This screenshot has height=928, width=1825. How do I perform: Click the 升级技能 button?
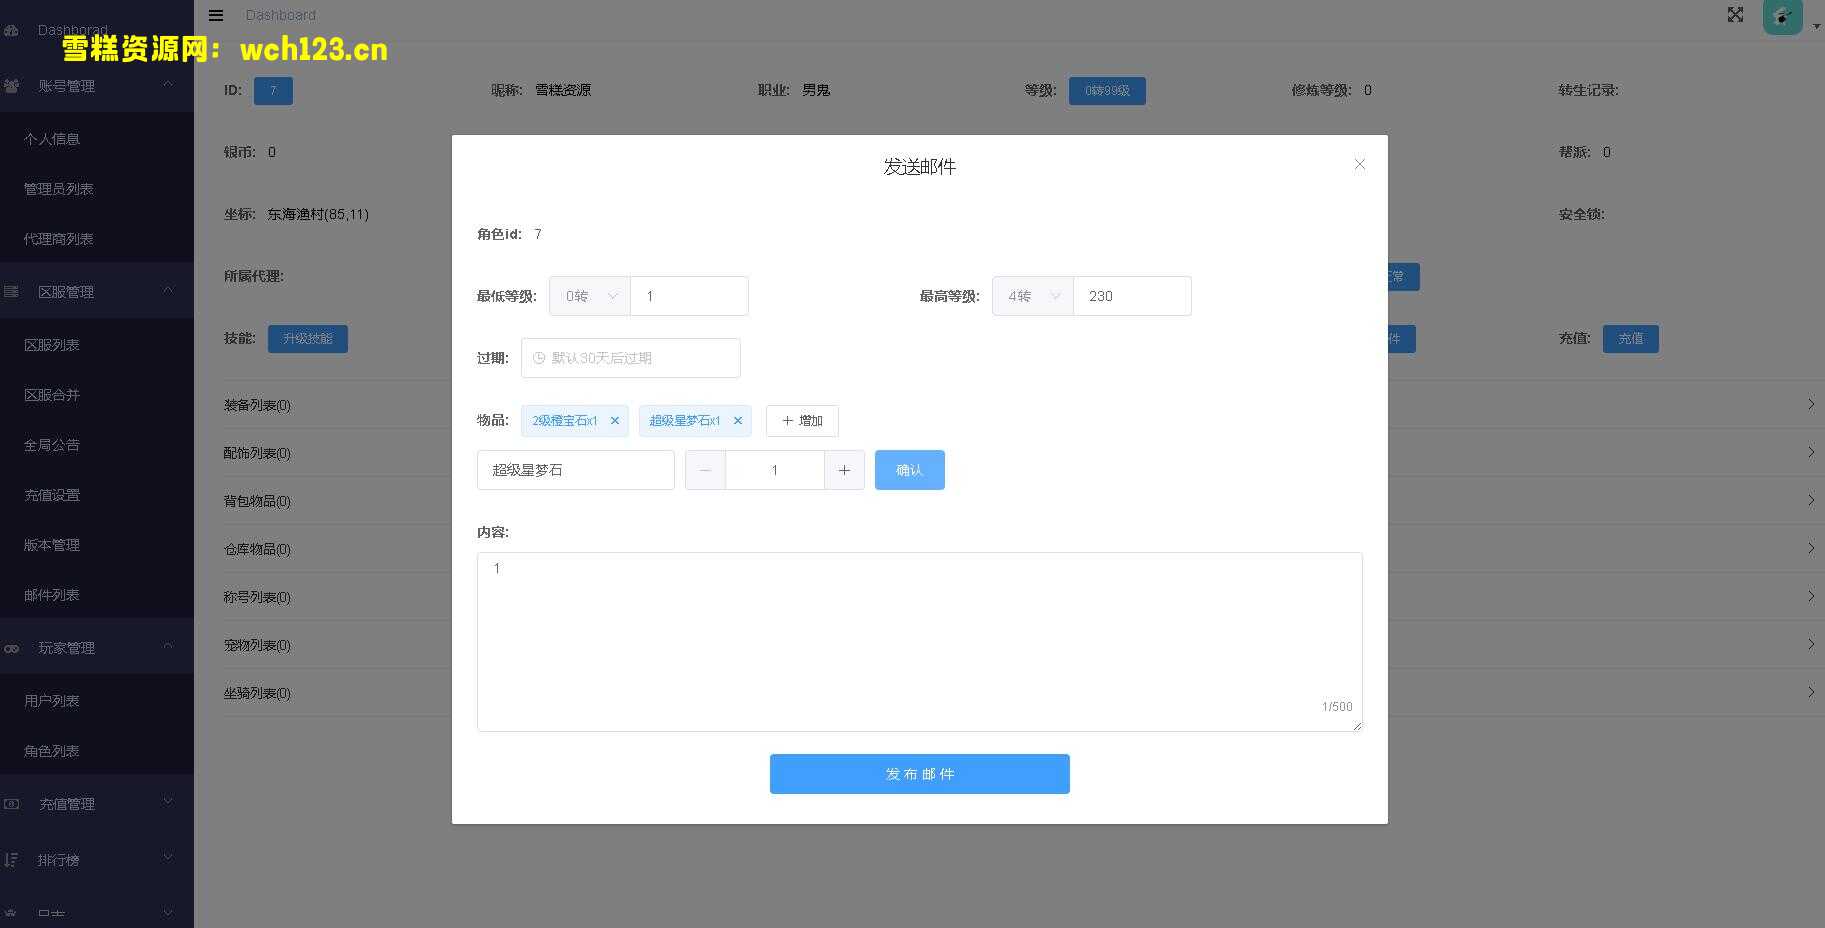tap(308, 339)
